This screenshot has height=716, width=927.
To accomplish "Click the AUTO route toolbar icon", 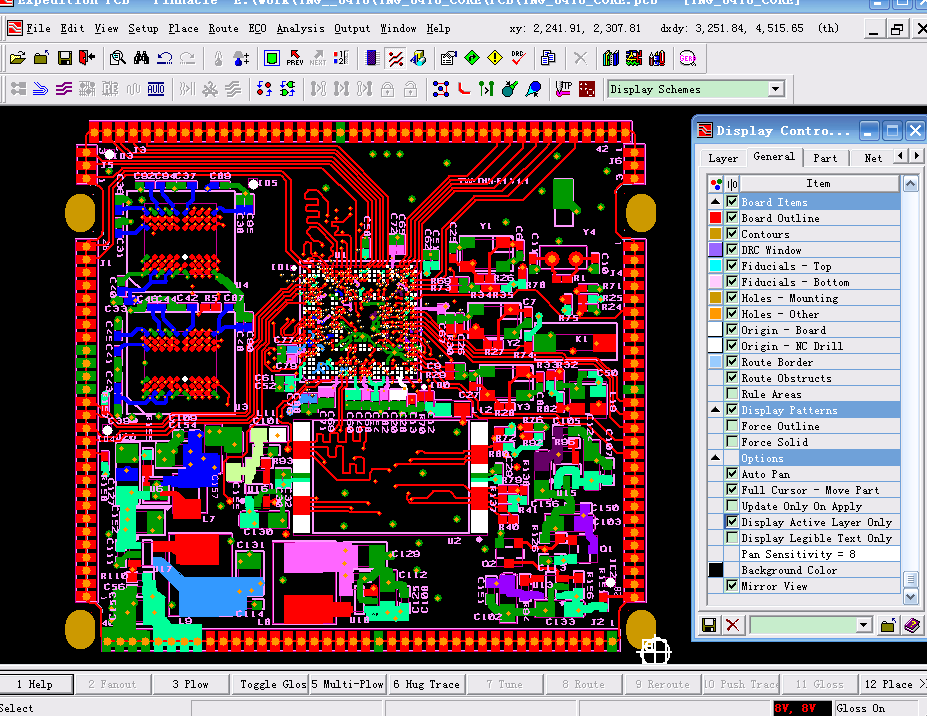I will pyautogui.click(x=156, y=89).
